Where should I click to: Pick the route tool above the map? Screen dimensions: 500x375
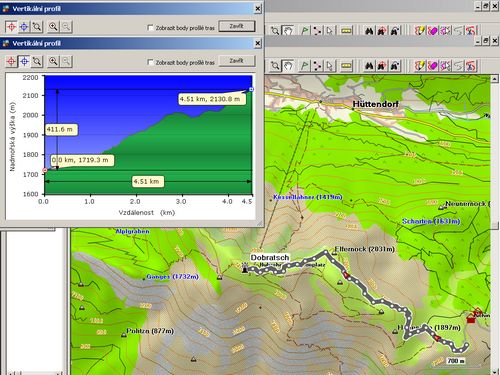point(317,66)
